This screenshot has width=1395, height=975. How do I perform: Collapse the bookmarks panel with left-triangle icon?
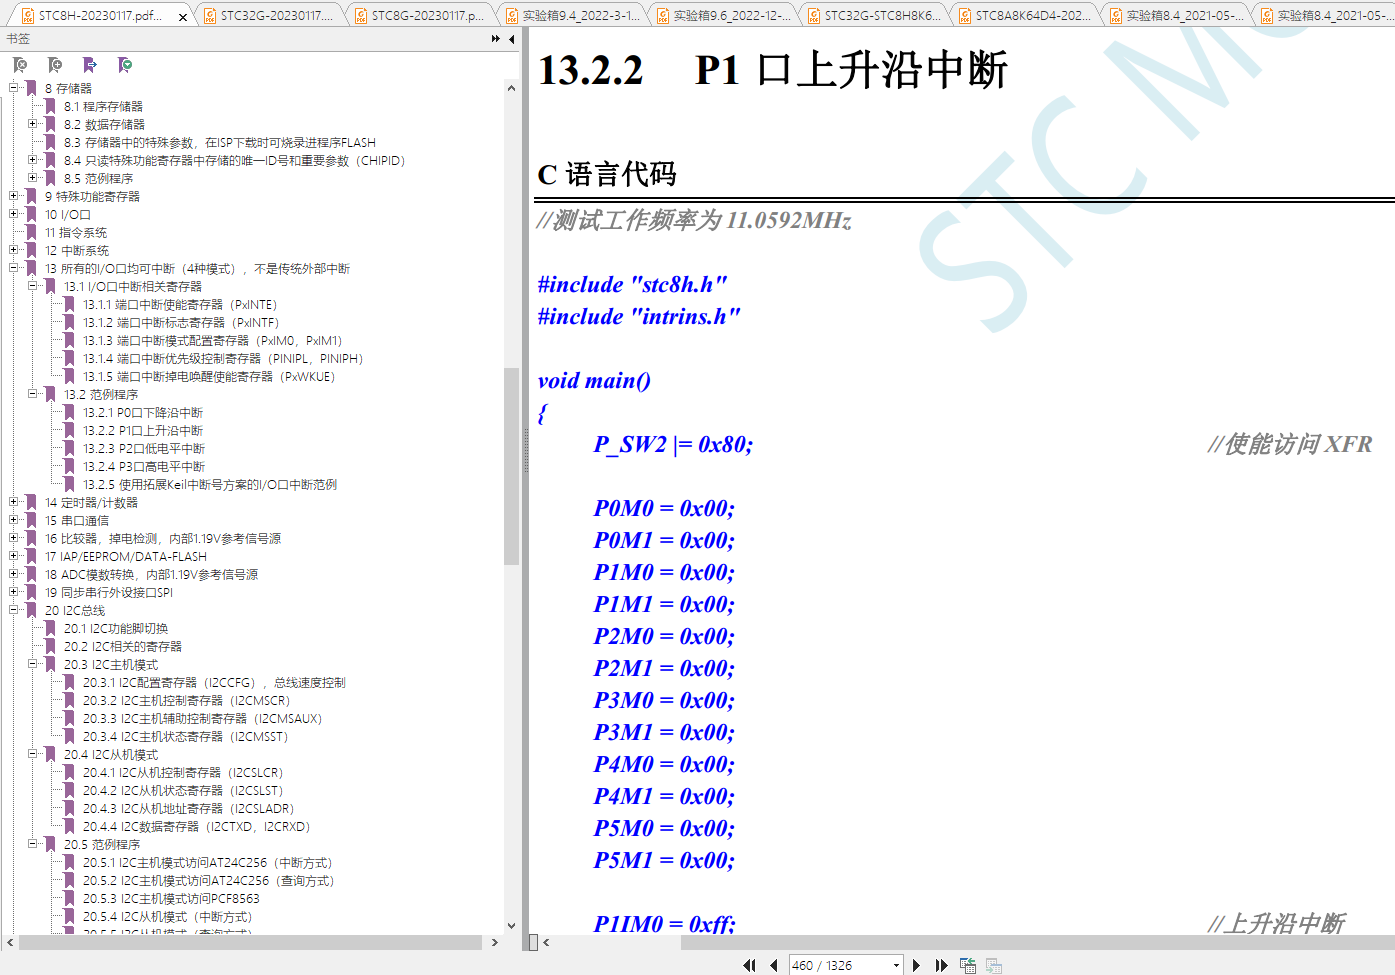[512, 39]
